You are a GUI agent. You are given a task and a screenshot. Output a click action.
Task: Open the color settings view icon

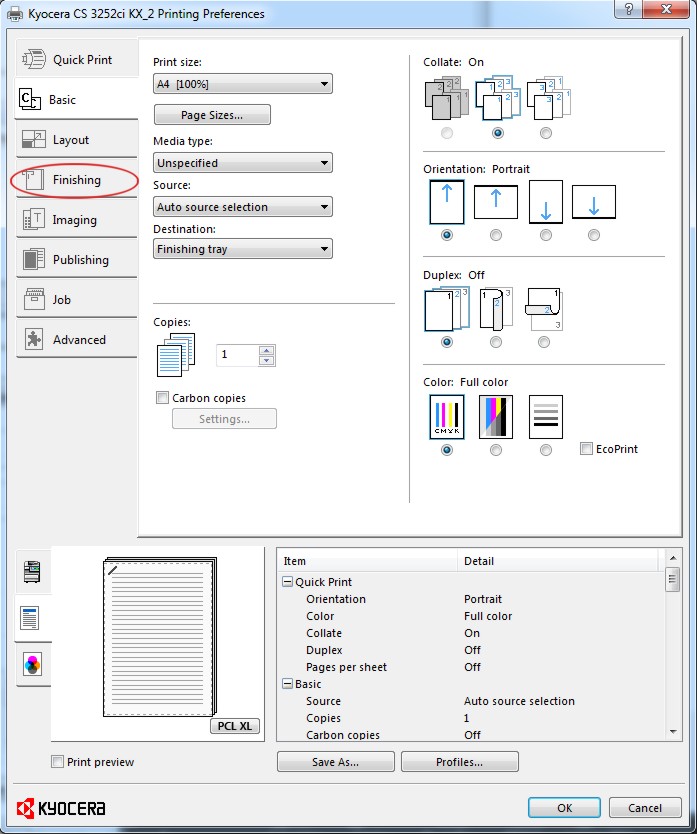[x=32, y=665]
